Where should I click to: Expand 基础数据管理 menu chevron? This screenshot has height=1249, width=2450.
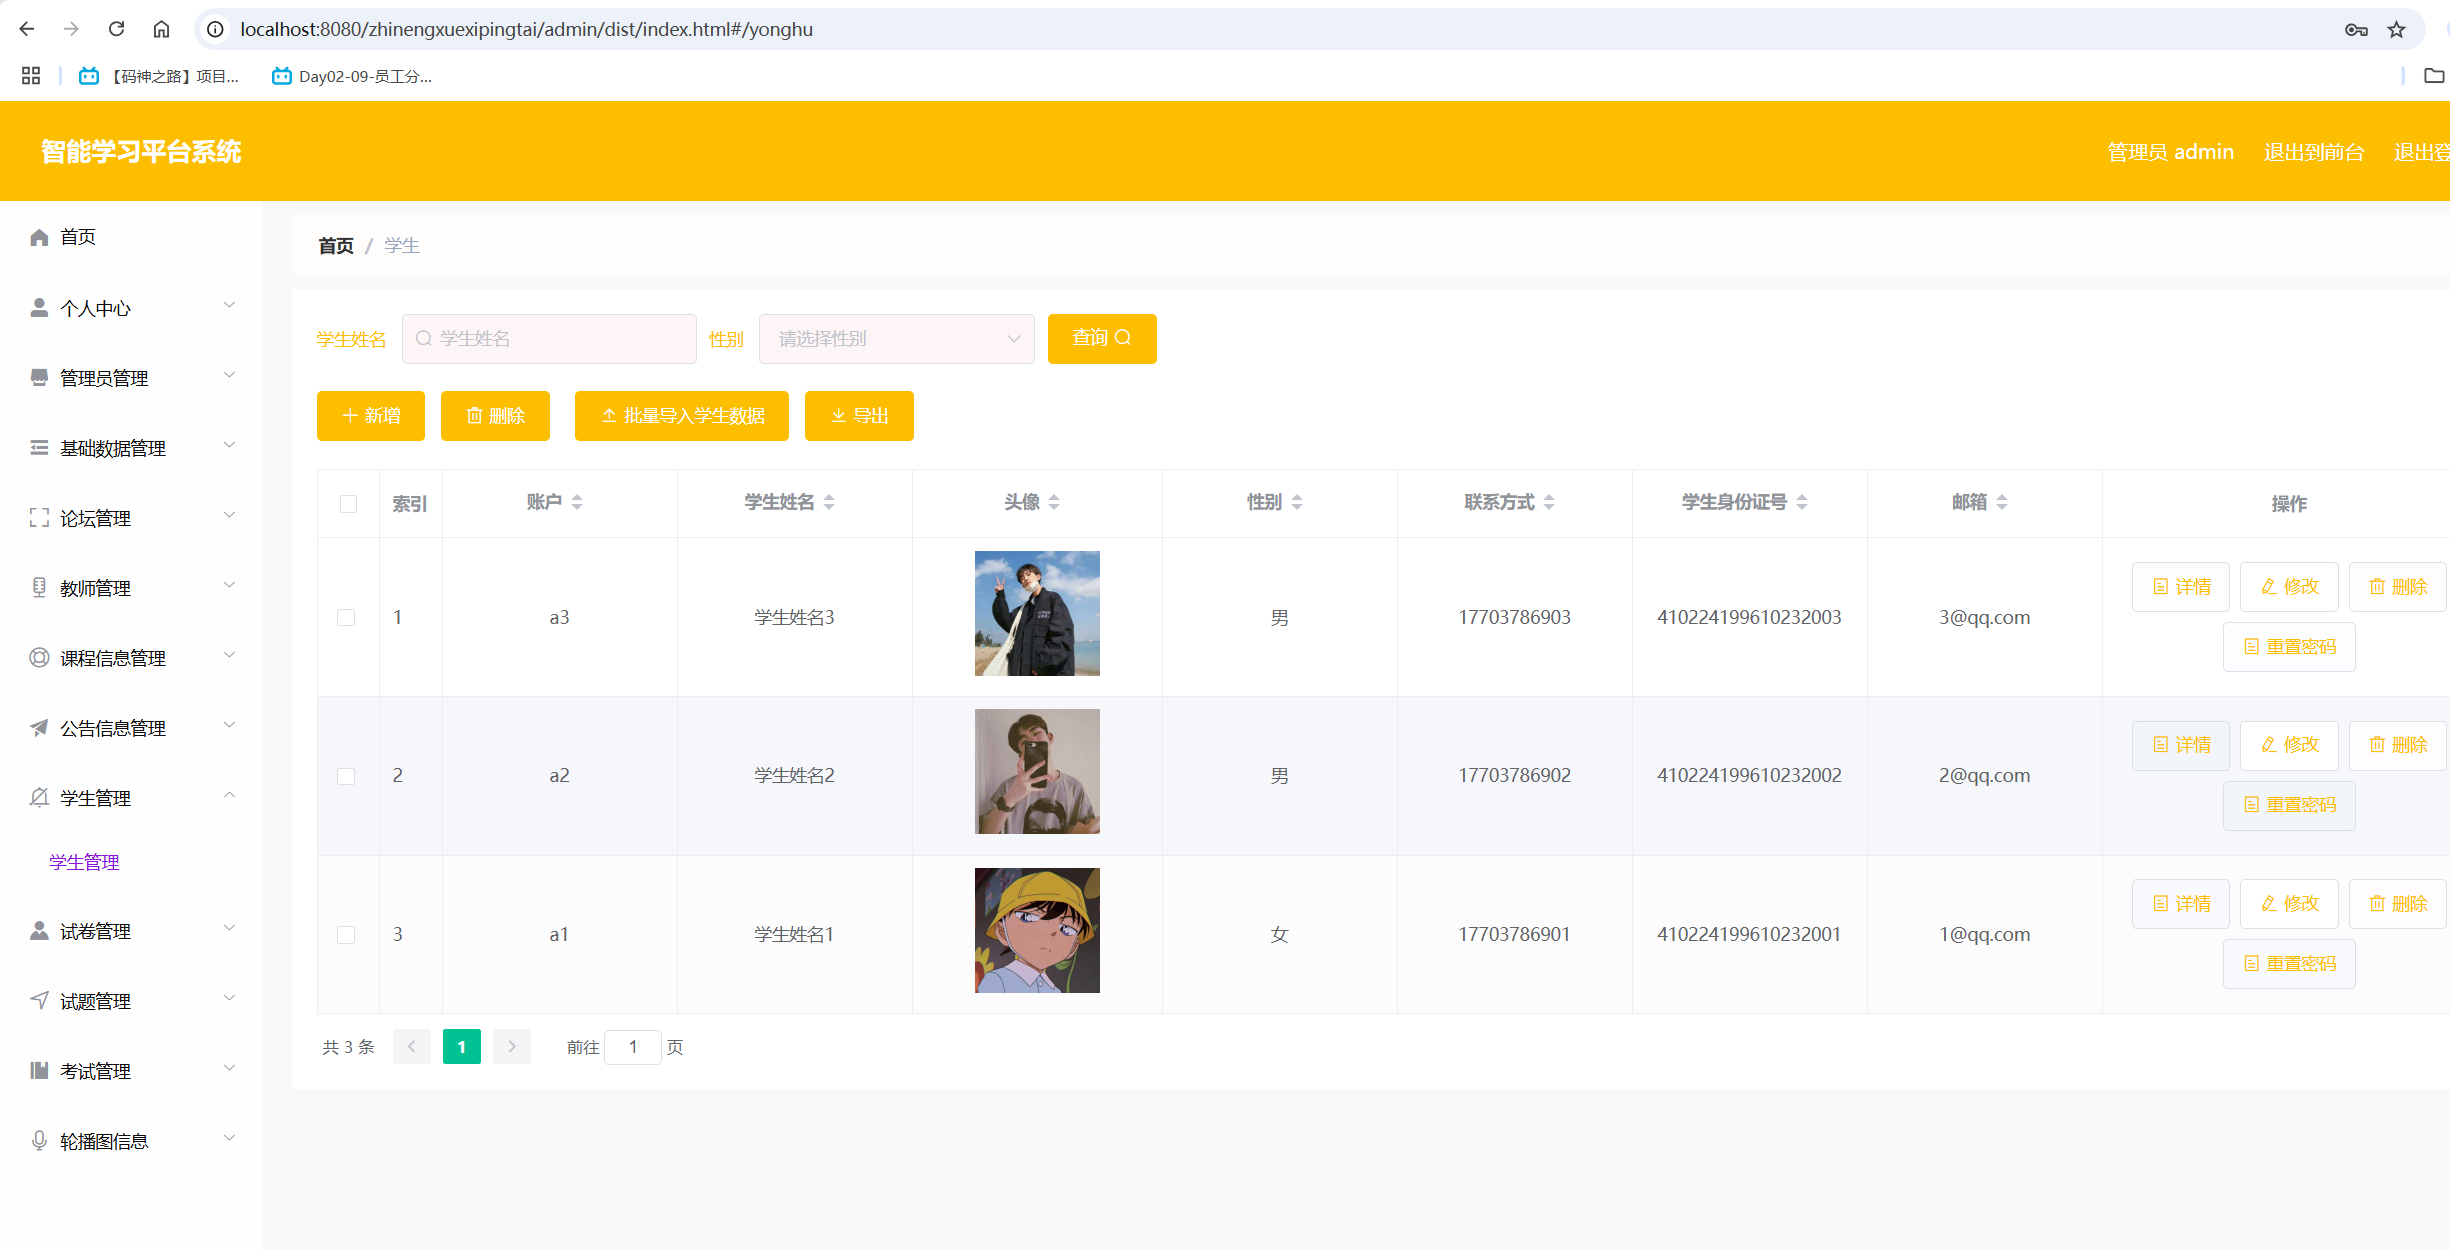pos(229,446)
